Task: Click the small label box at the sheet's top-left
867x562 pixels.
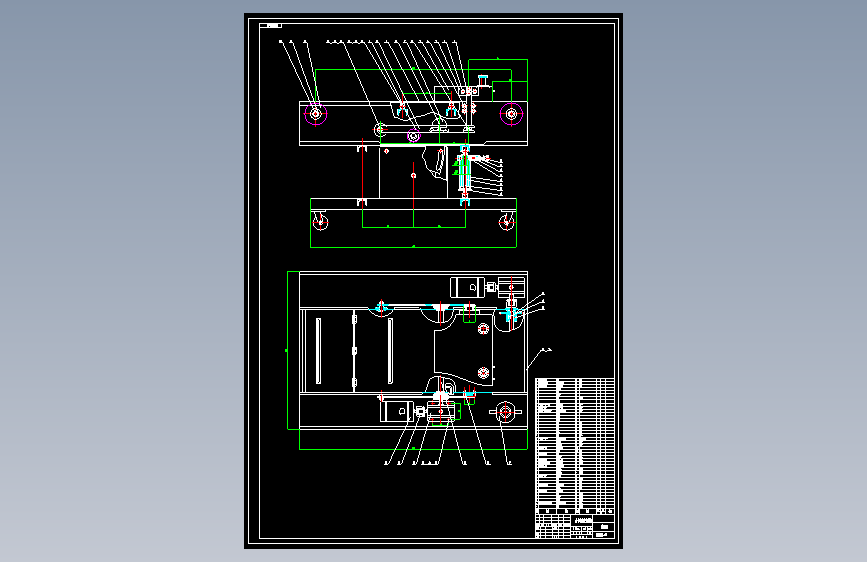Action: click(x=270, y=25)
